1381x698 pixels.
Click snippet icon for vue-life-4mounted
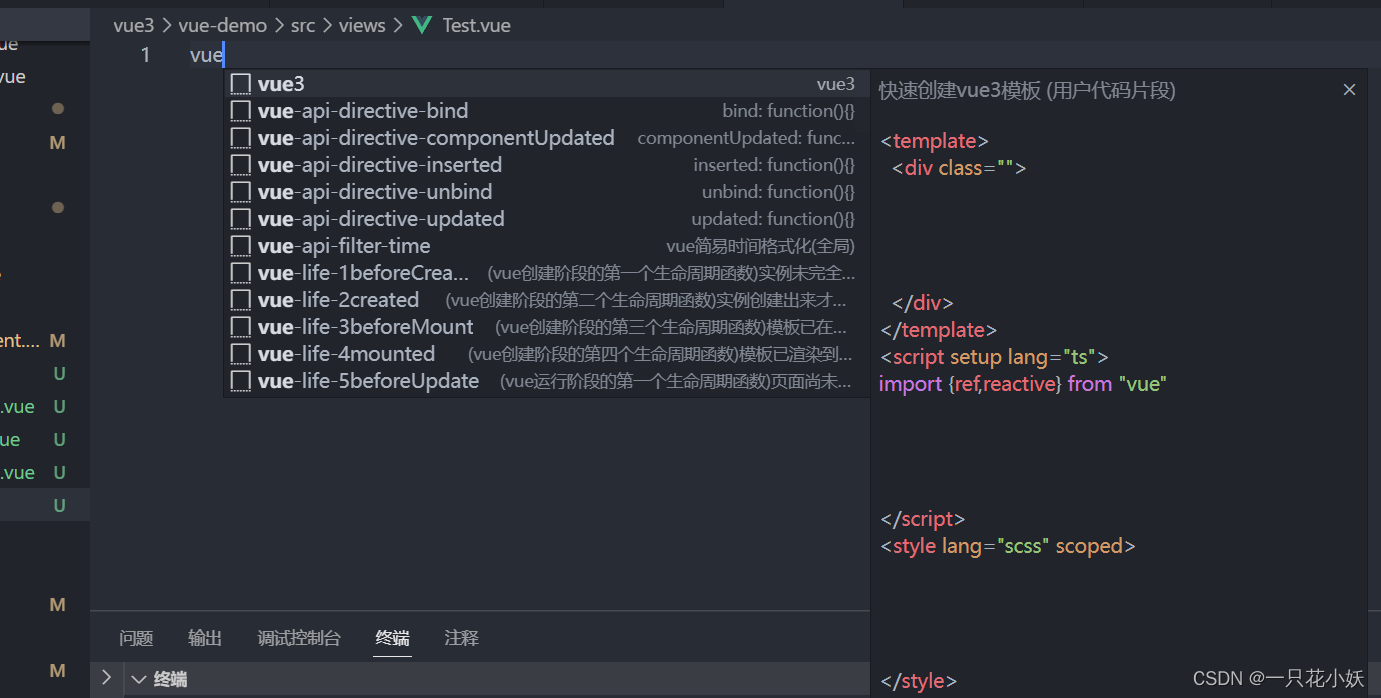tap(241, 354)
